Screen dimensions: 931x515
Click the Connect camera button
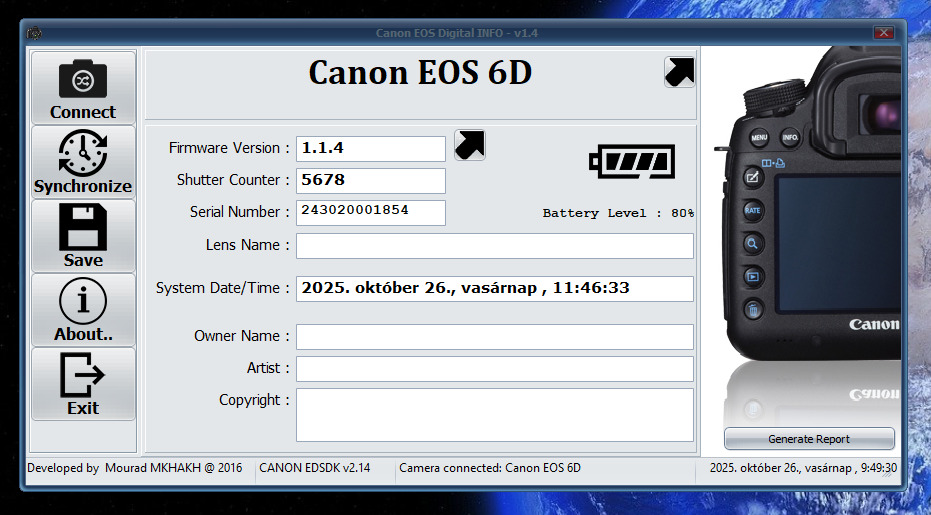[x=83, y=88]
